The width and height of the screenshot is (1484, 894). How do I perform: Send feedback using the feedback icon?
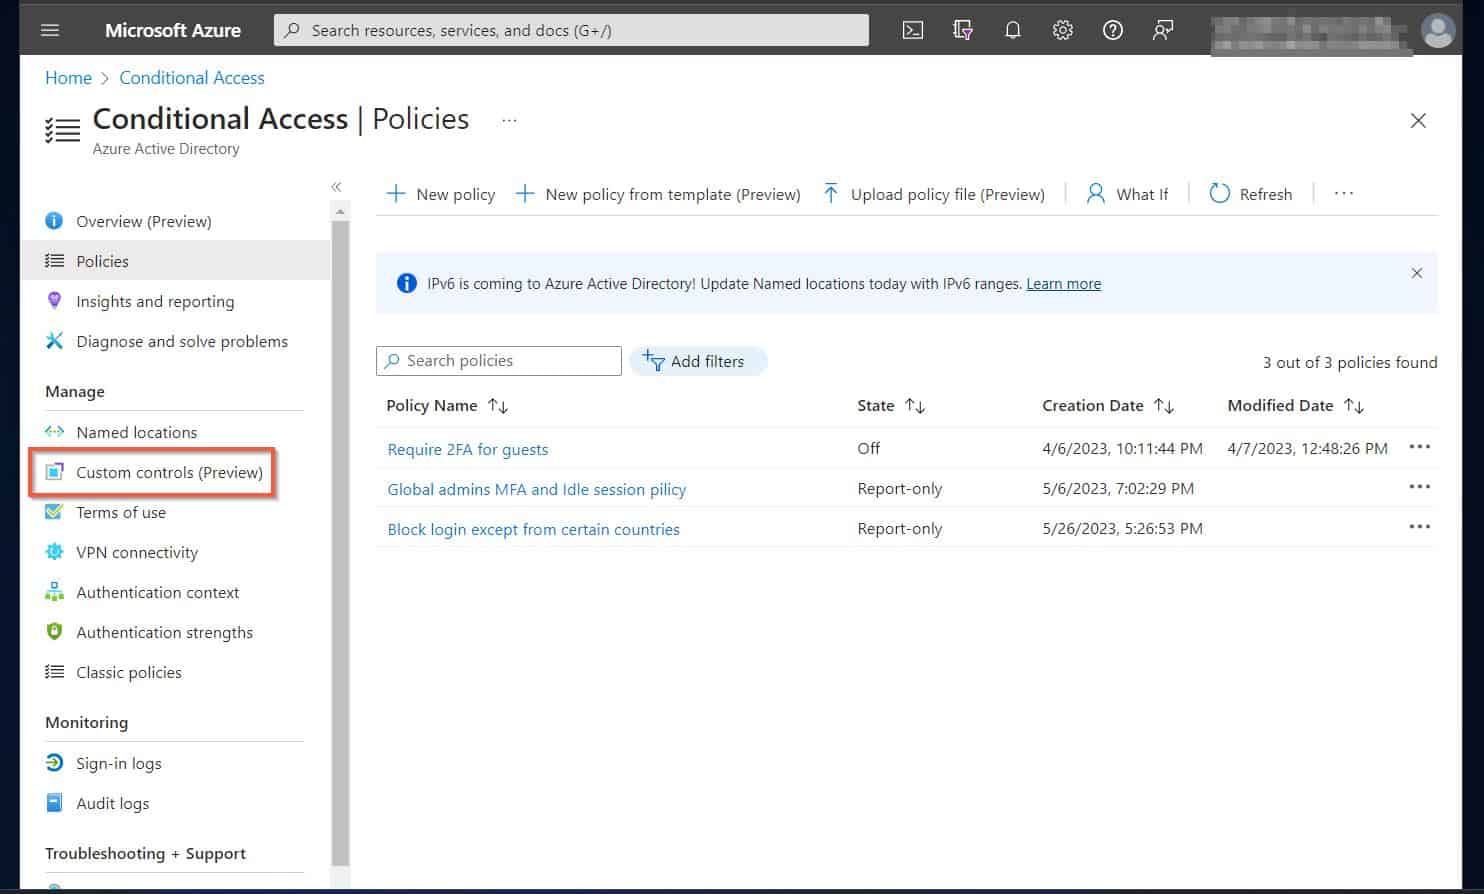[x=1162, y=30]
